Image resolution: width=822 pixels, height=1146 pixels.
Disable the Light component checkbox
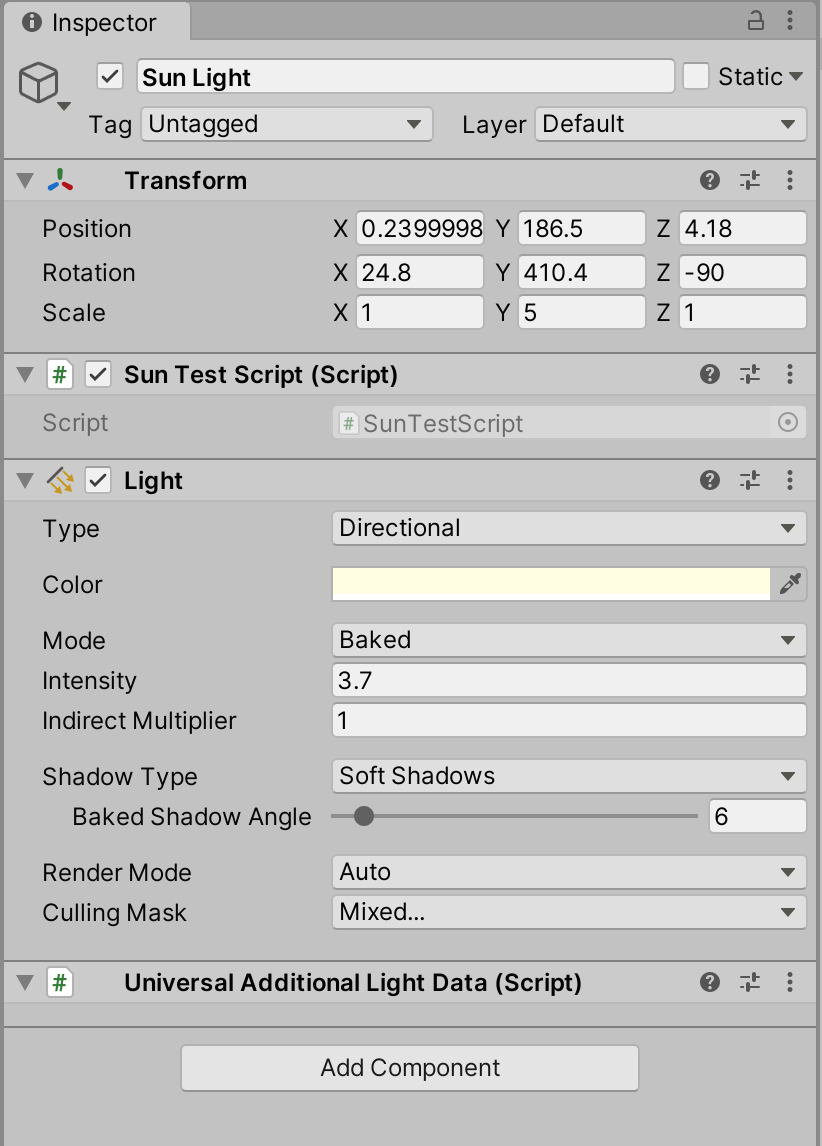coord(98,480)
